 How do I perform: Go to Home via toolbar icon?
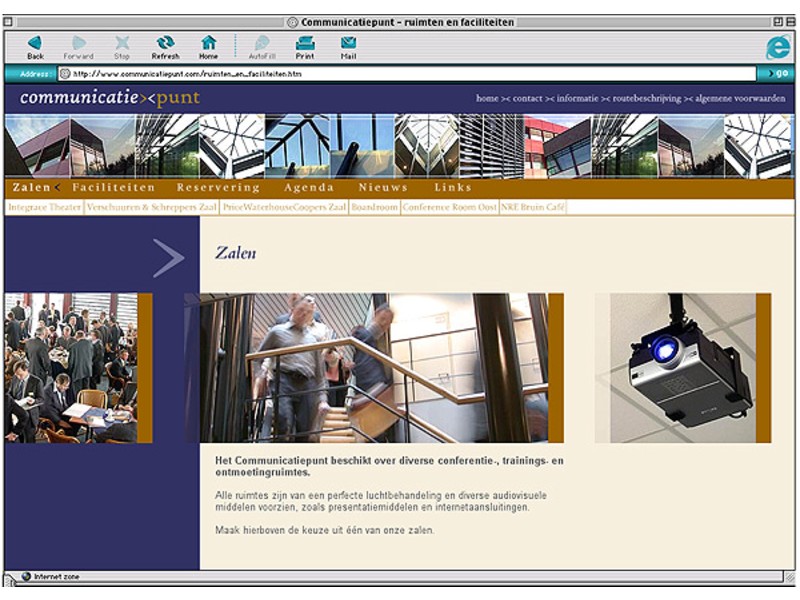tap(208, 43)
